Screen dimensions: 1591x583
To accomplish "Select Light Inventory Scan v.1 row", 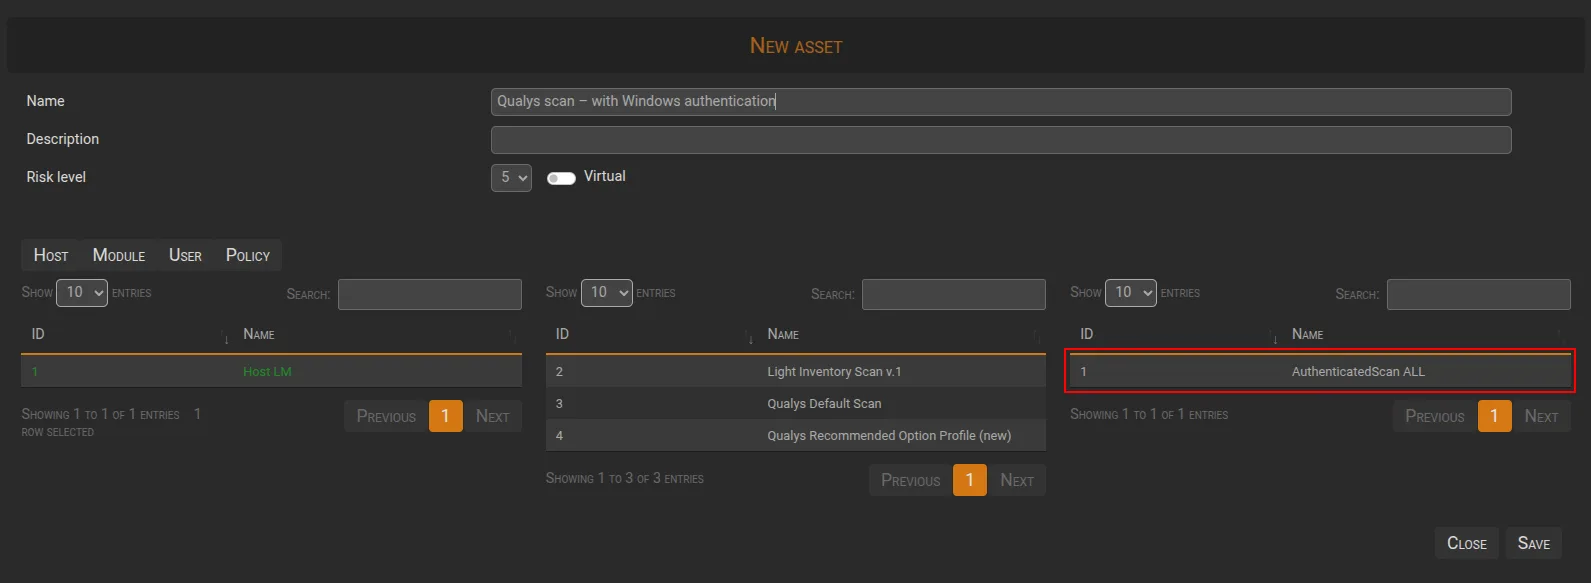I will 795,372.
